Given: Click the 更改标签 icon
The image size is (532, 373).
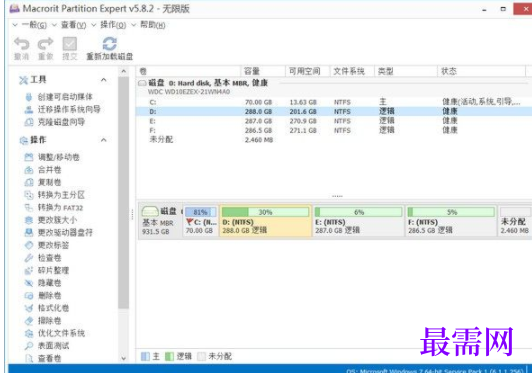Looking at the screenshot, I should [x=29, y=245].
